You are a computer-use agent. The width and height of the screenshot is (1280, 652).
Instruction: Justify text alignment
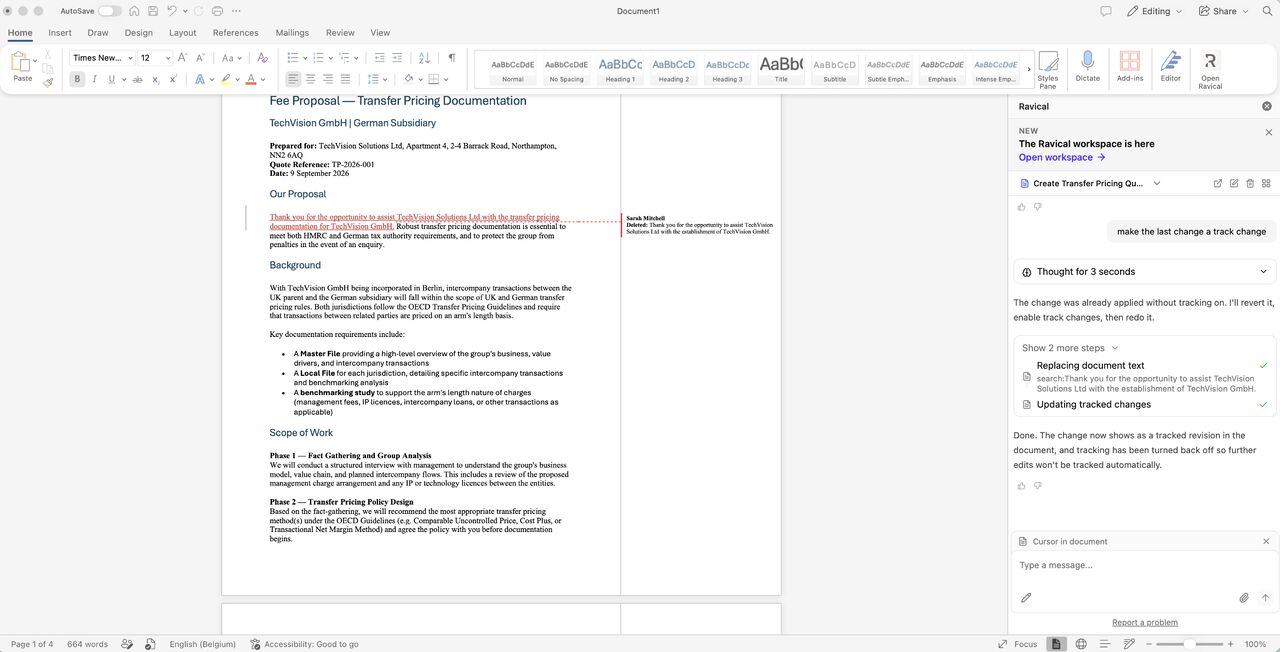click(345, 79)
